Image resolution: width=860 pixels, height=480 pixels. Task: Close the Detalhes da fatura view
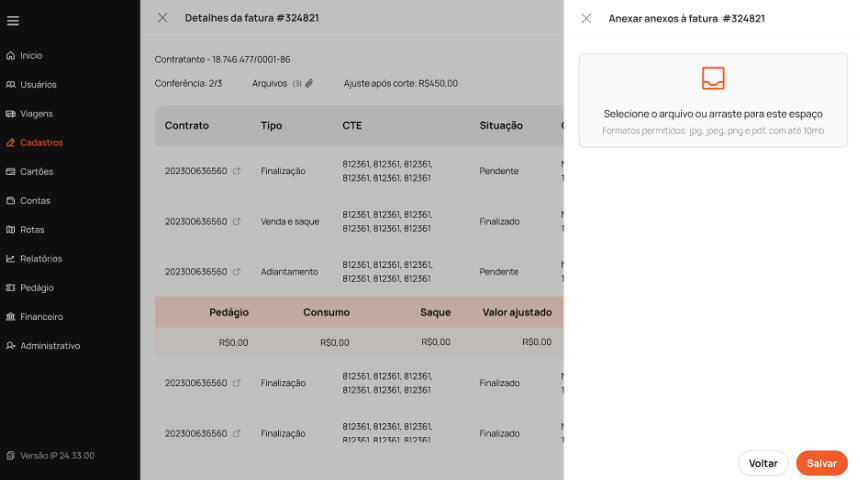tap(162, 18)
